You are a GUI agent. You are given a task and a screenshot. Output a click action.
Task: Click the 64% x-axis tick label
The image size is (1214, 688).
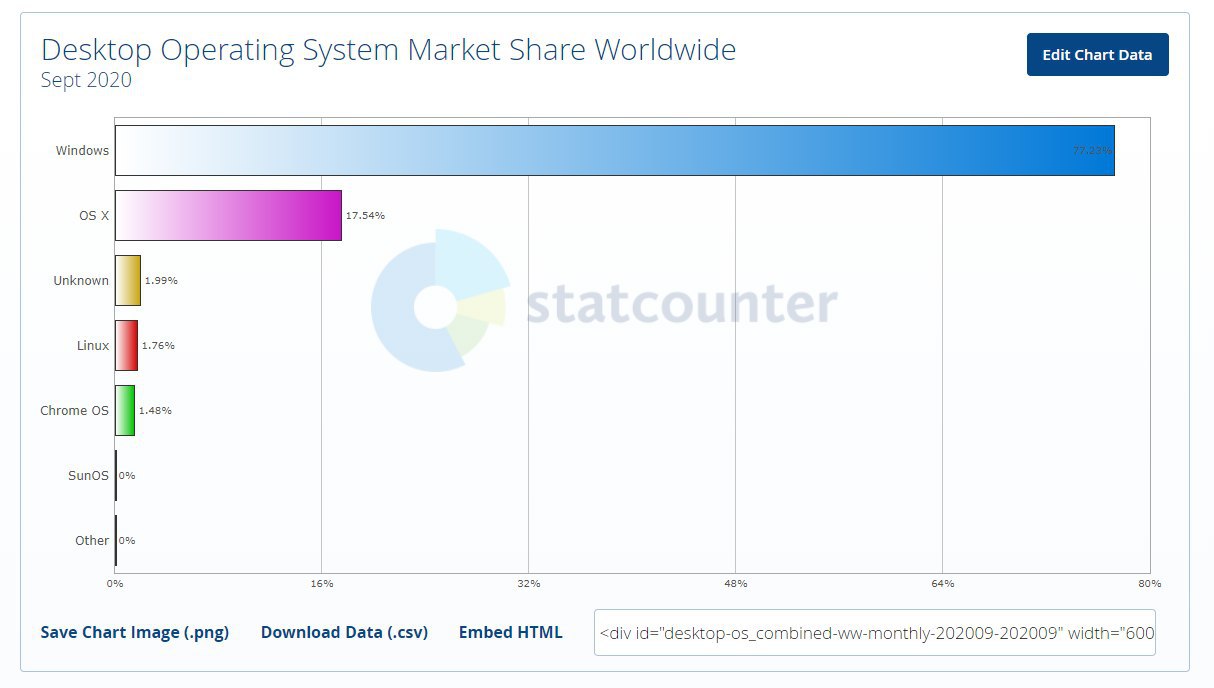(943, 583)
